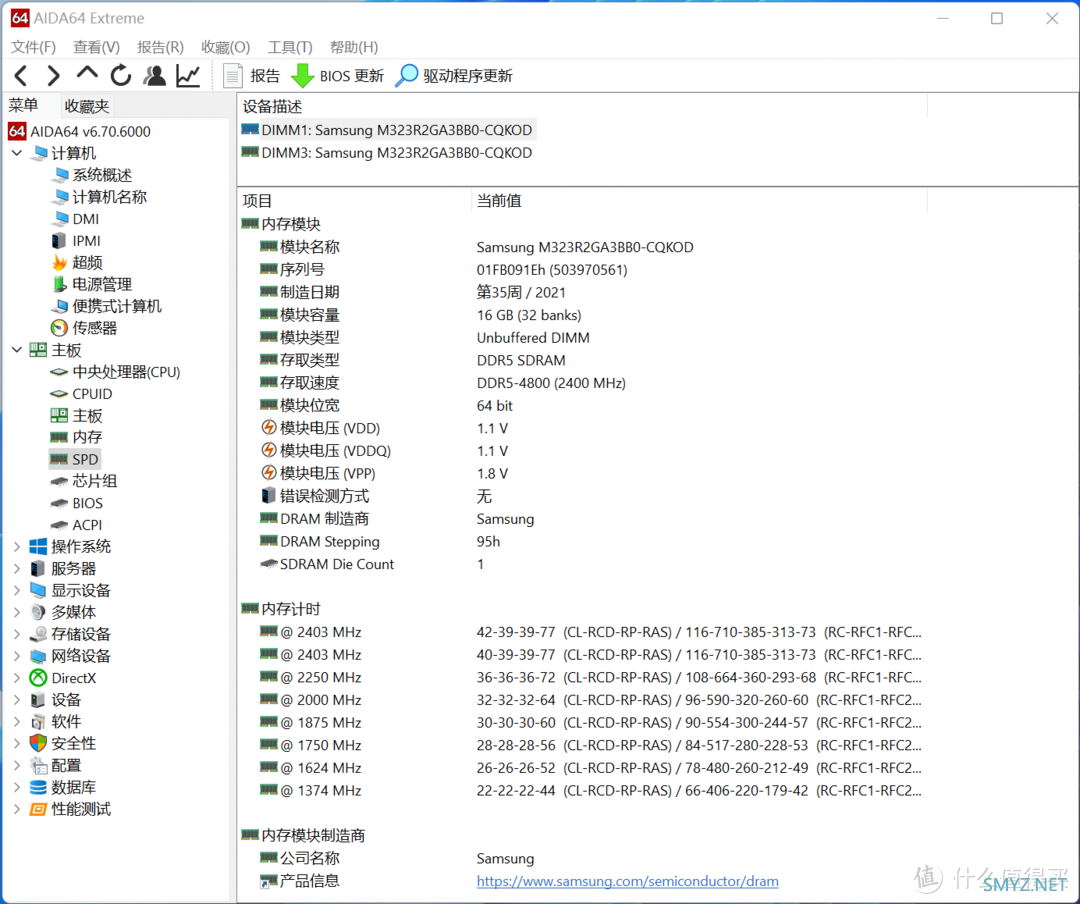1080x904 pixels.
Task: Refresh the page with the circular arrow icon
Action: pyautogui.click(x=121, y=76)
